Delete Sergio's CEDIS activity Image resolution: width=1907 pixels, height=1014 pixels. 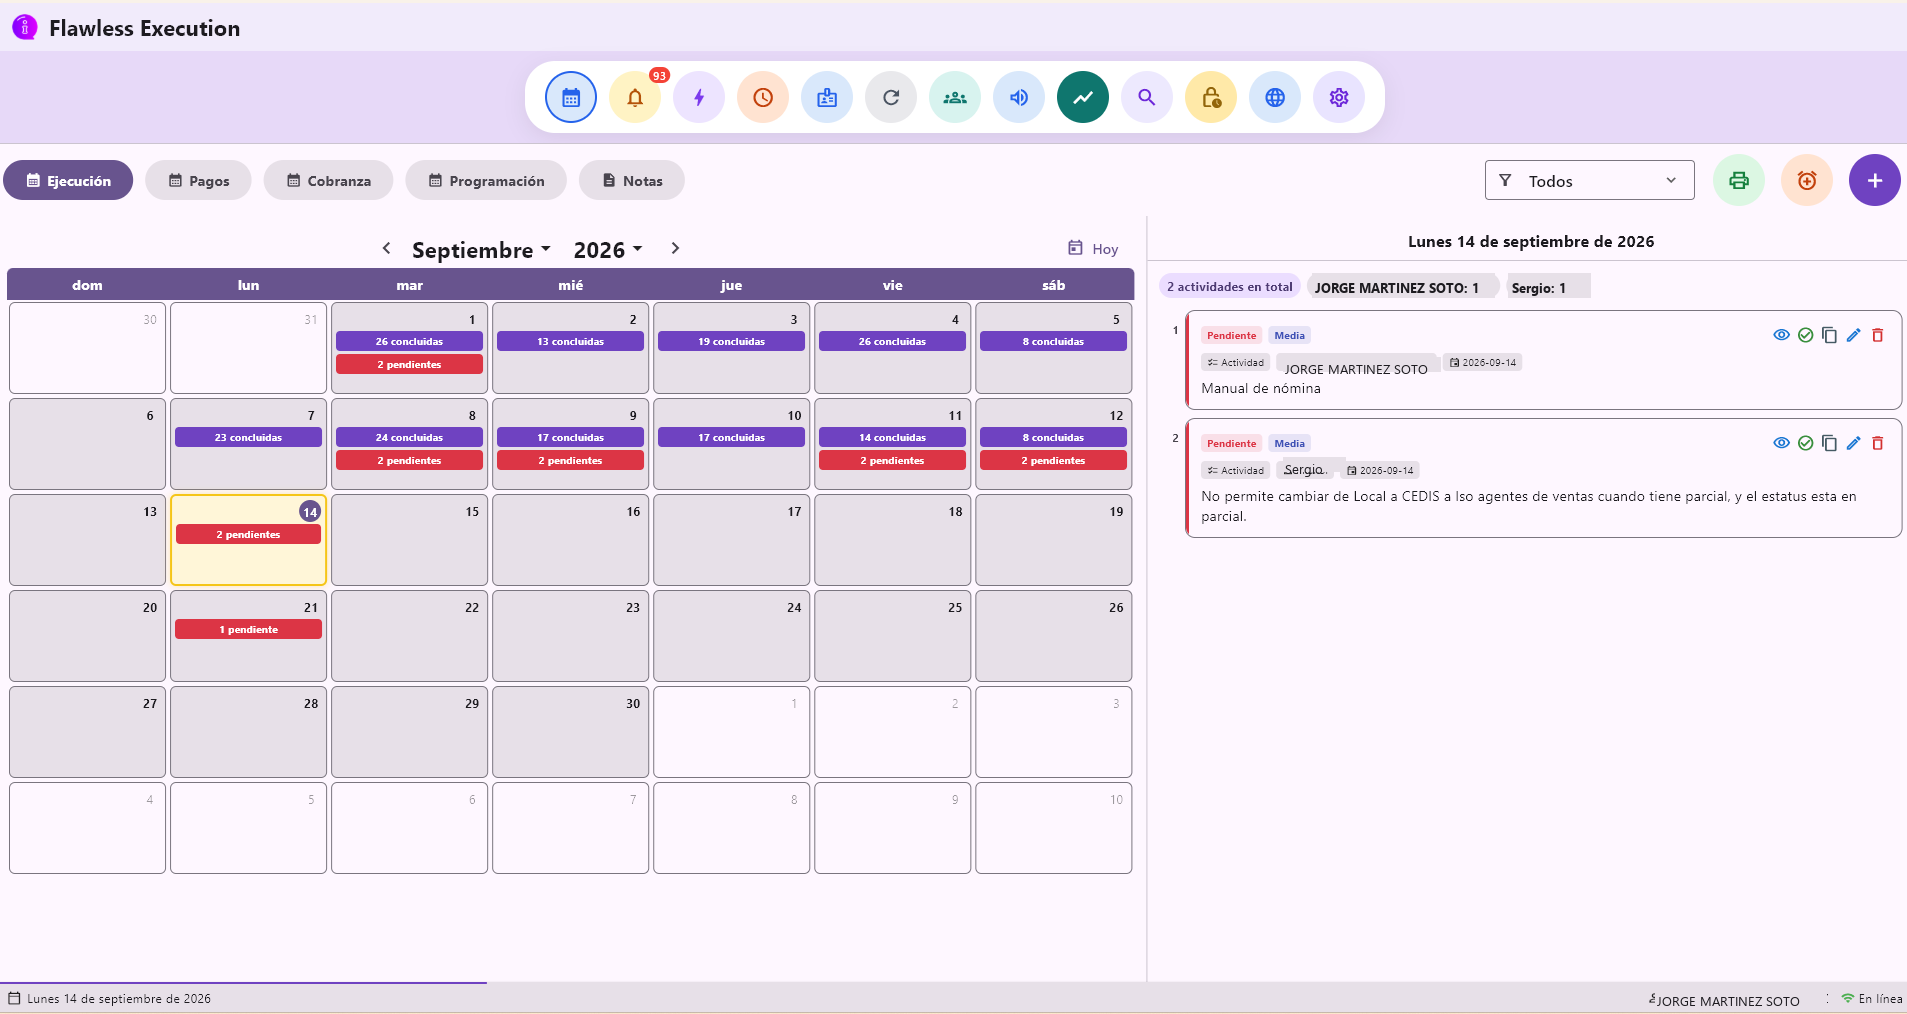[1877, 443]
